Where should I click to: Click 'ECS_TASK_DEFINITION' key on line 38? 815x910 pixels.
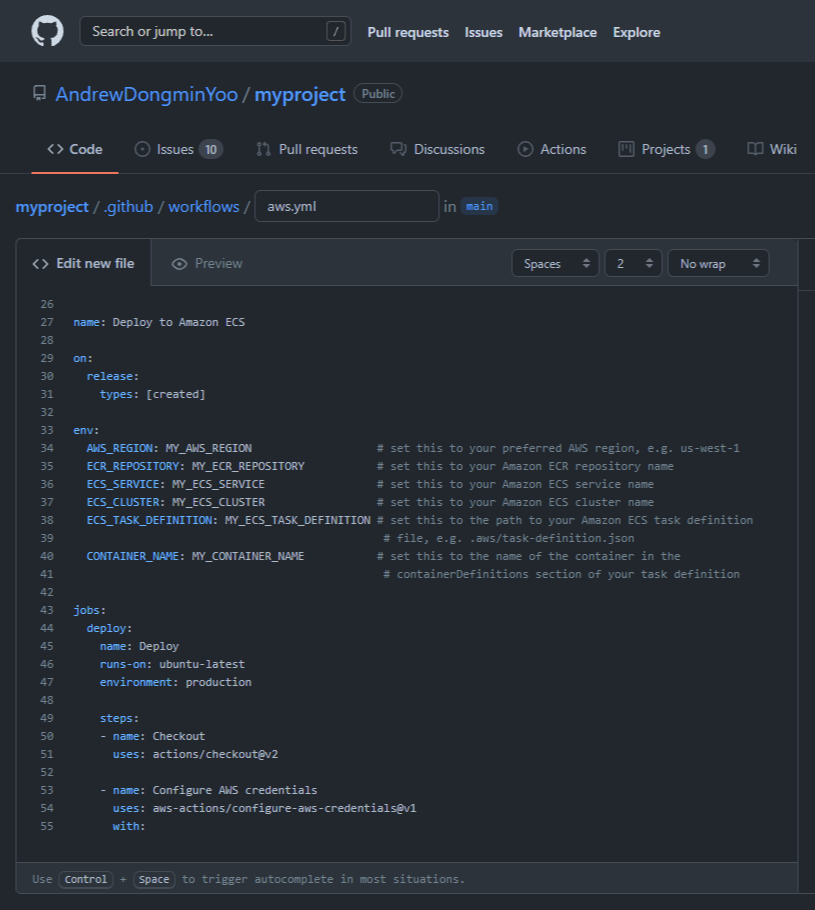coord(150,520)
